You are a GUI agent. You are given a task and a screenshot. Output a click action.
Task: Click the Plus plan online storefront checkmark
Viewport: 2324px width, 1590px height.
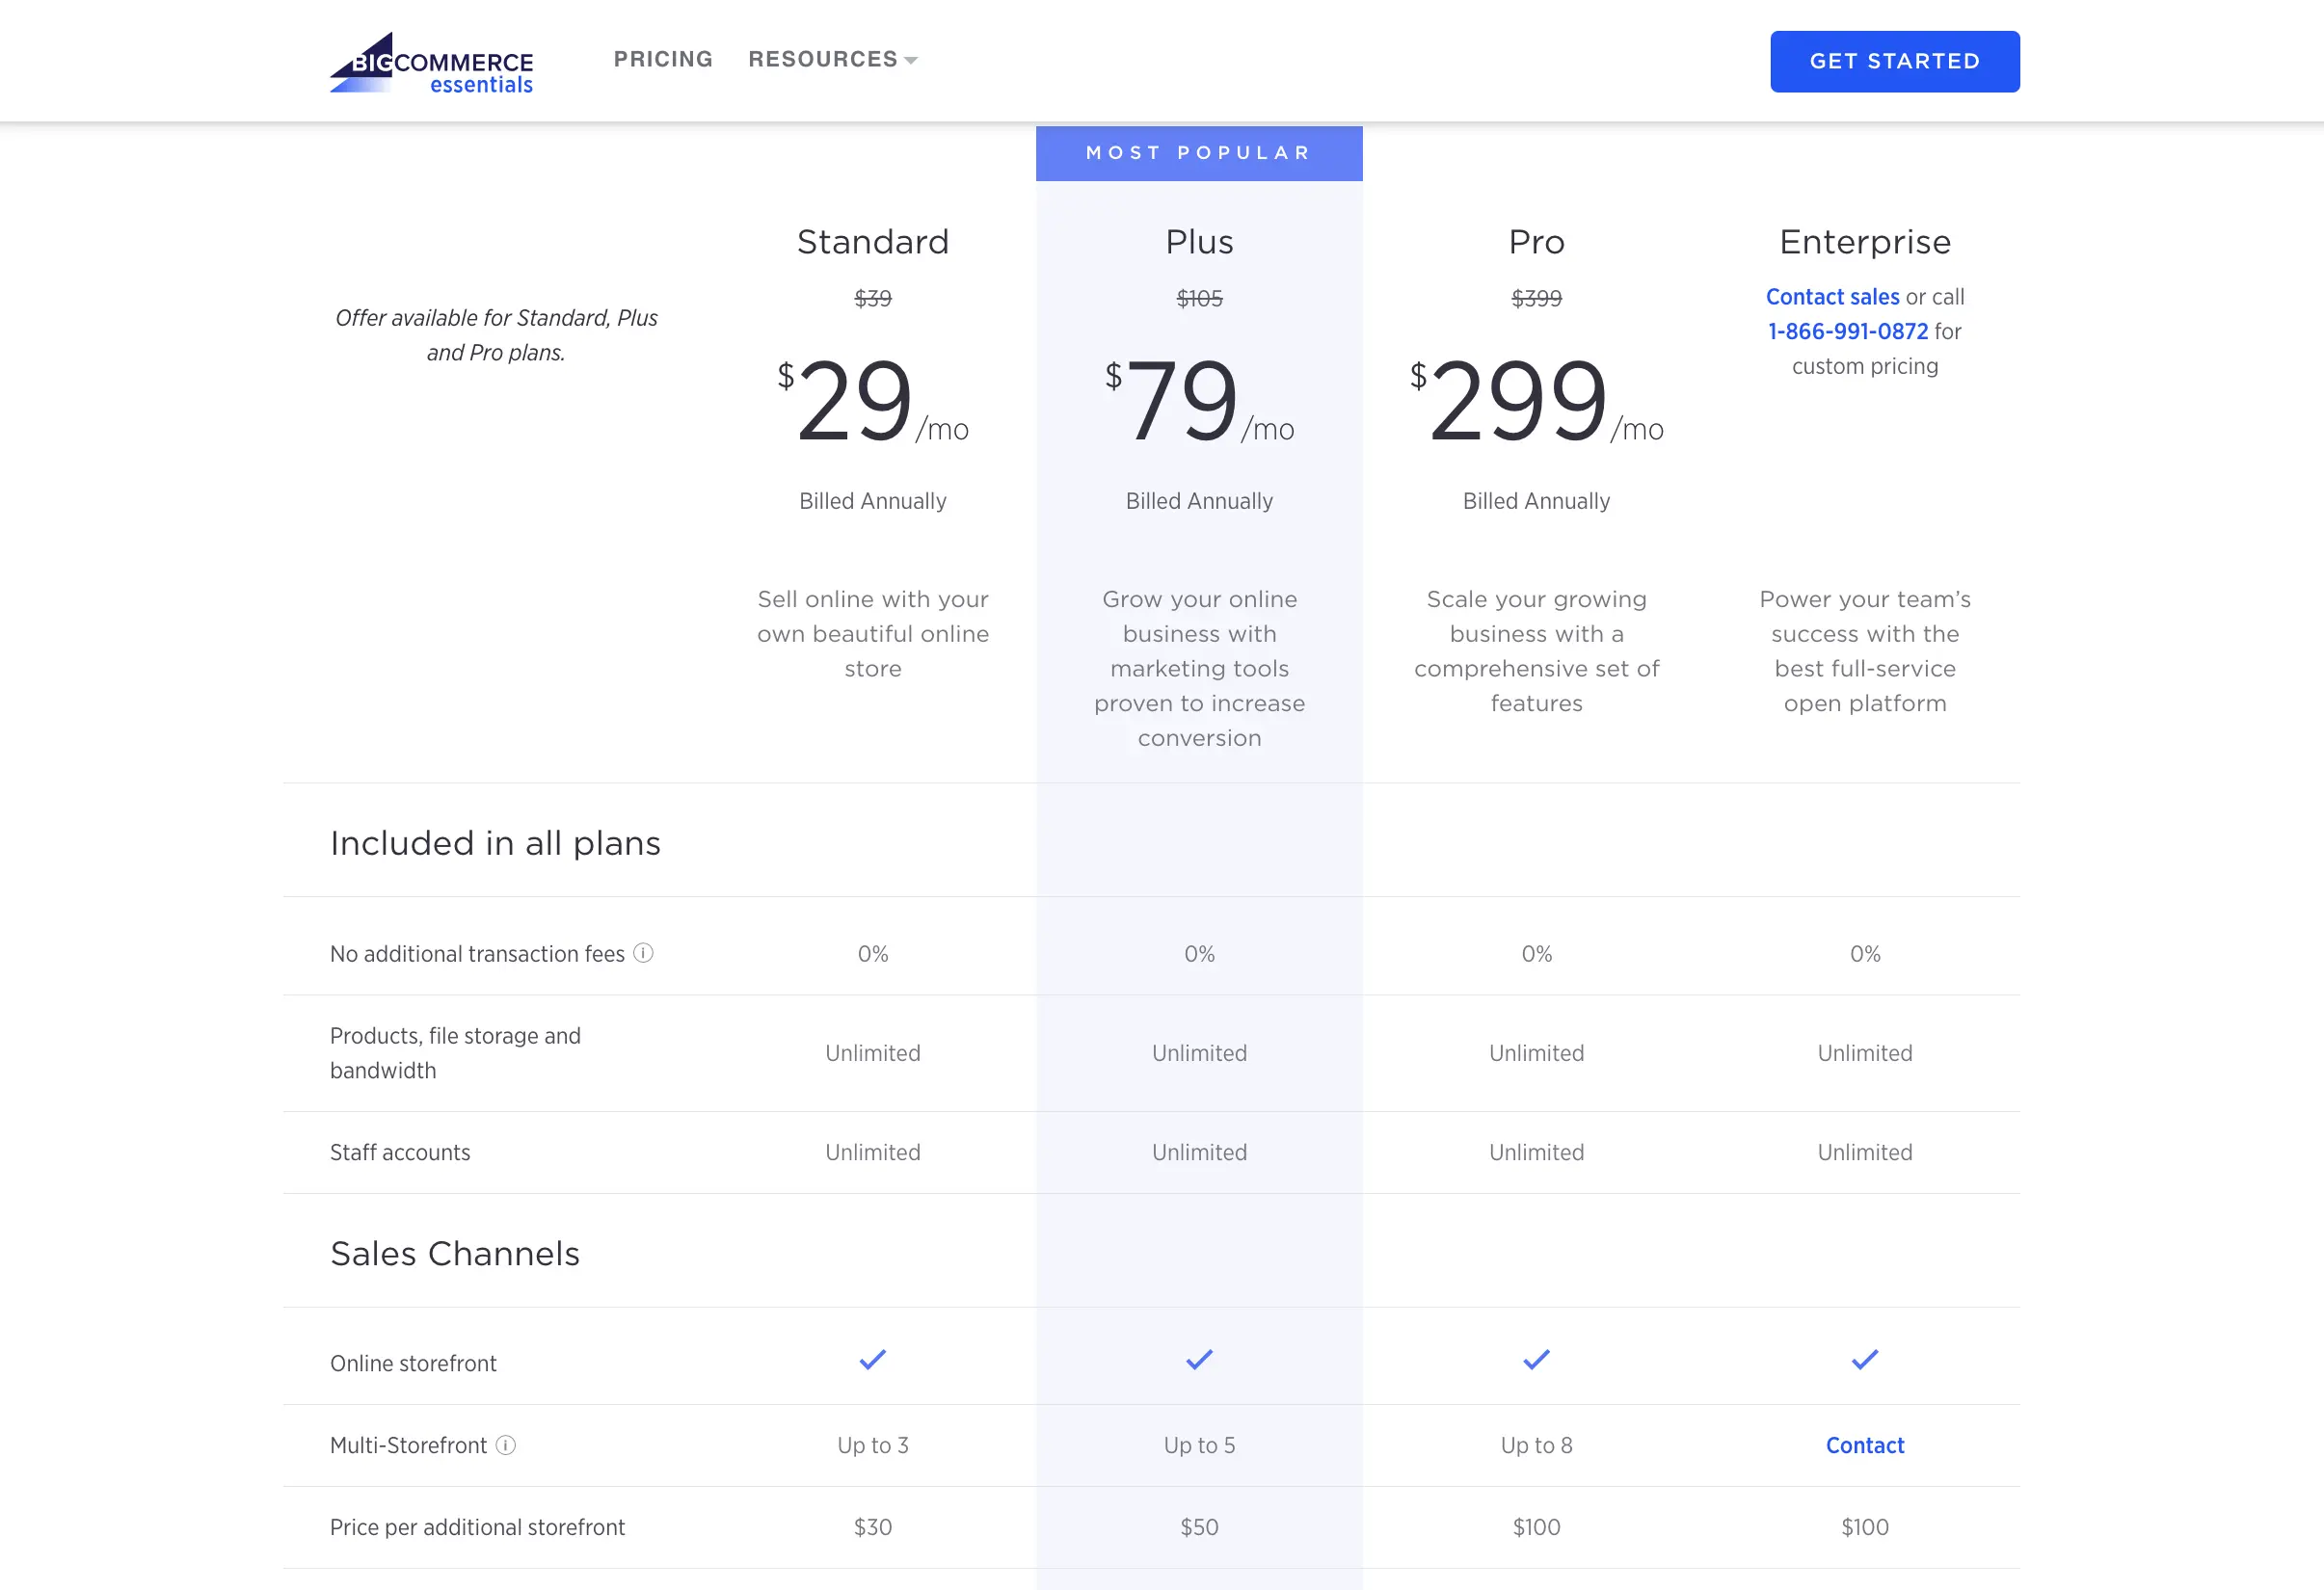tap(1198, 1360)
